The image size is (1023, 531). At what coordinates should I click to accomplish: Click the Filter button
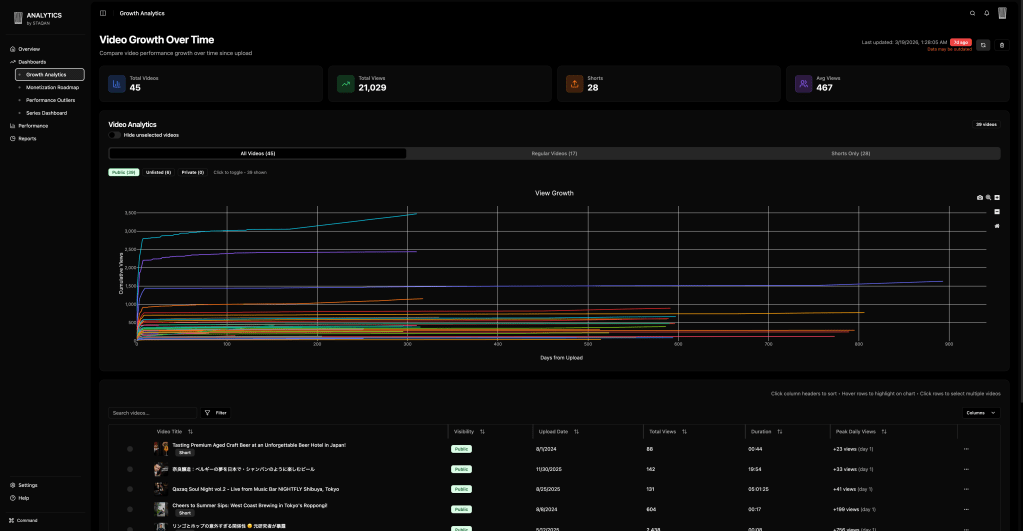pos(216,412)
